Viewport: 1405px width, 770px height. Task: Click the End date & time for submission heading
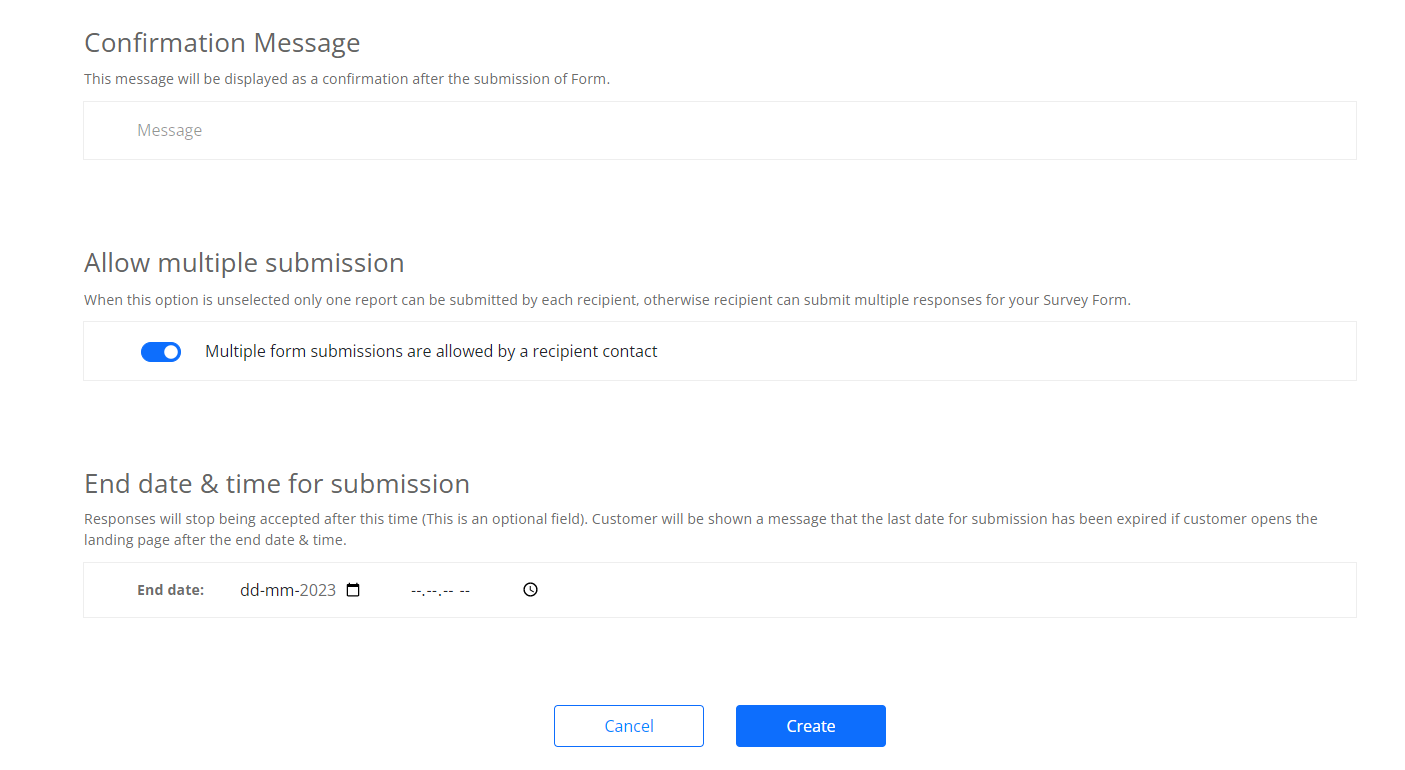click(x=277, y=484)
